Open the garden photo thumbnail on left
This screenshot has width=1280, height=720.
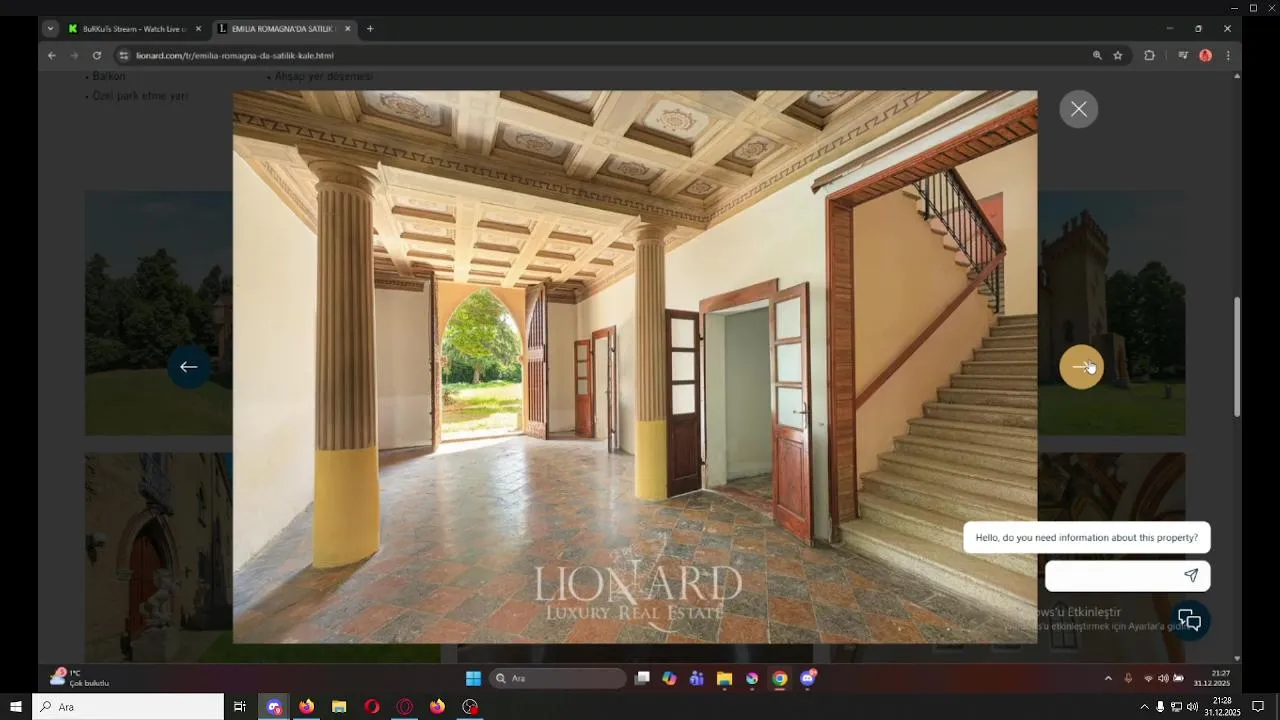[x=159, y=313]
